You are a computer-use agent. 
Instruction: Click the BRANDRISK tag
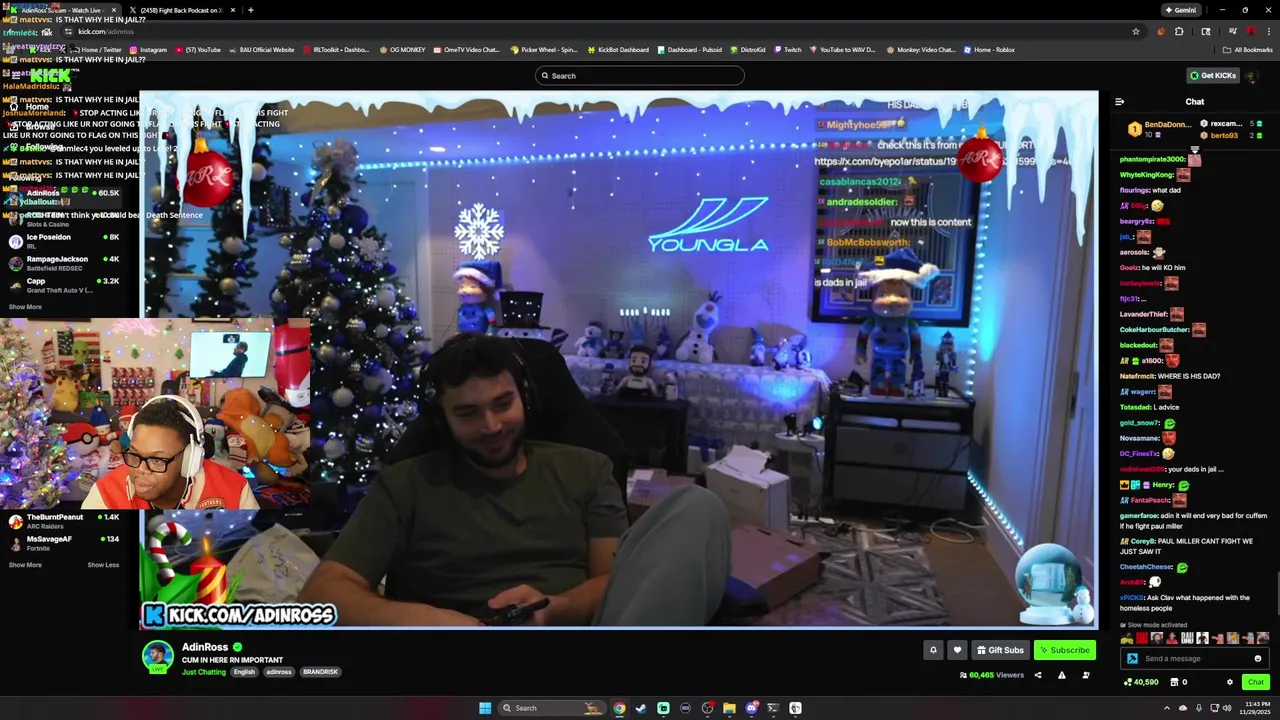coord(320,672)
